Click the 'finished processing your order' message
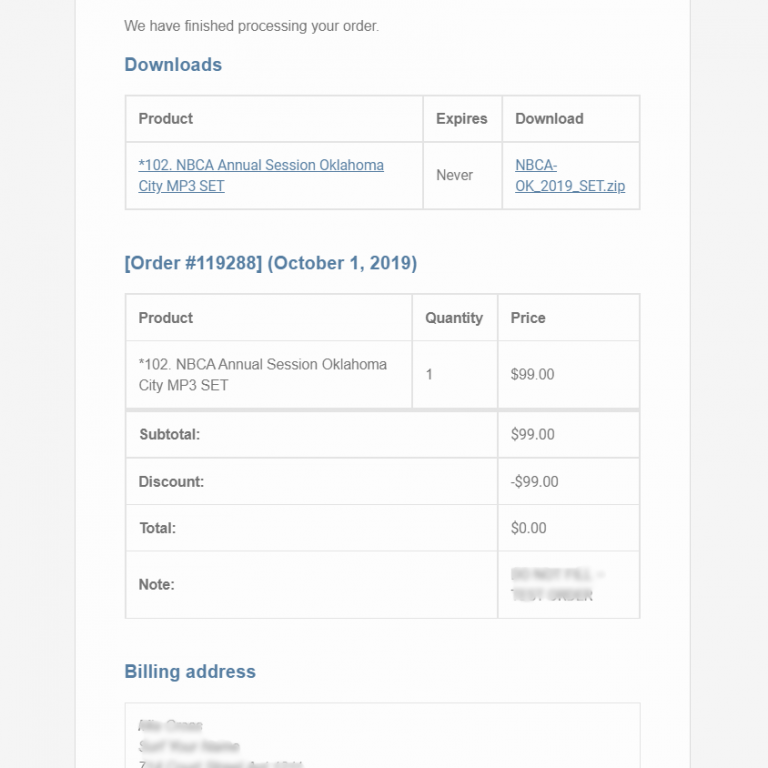The image size is (768, 768). coord(251,26)
